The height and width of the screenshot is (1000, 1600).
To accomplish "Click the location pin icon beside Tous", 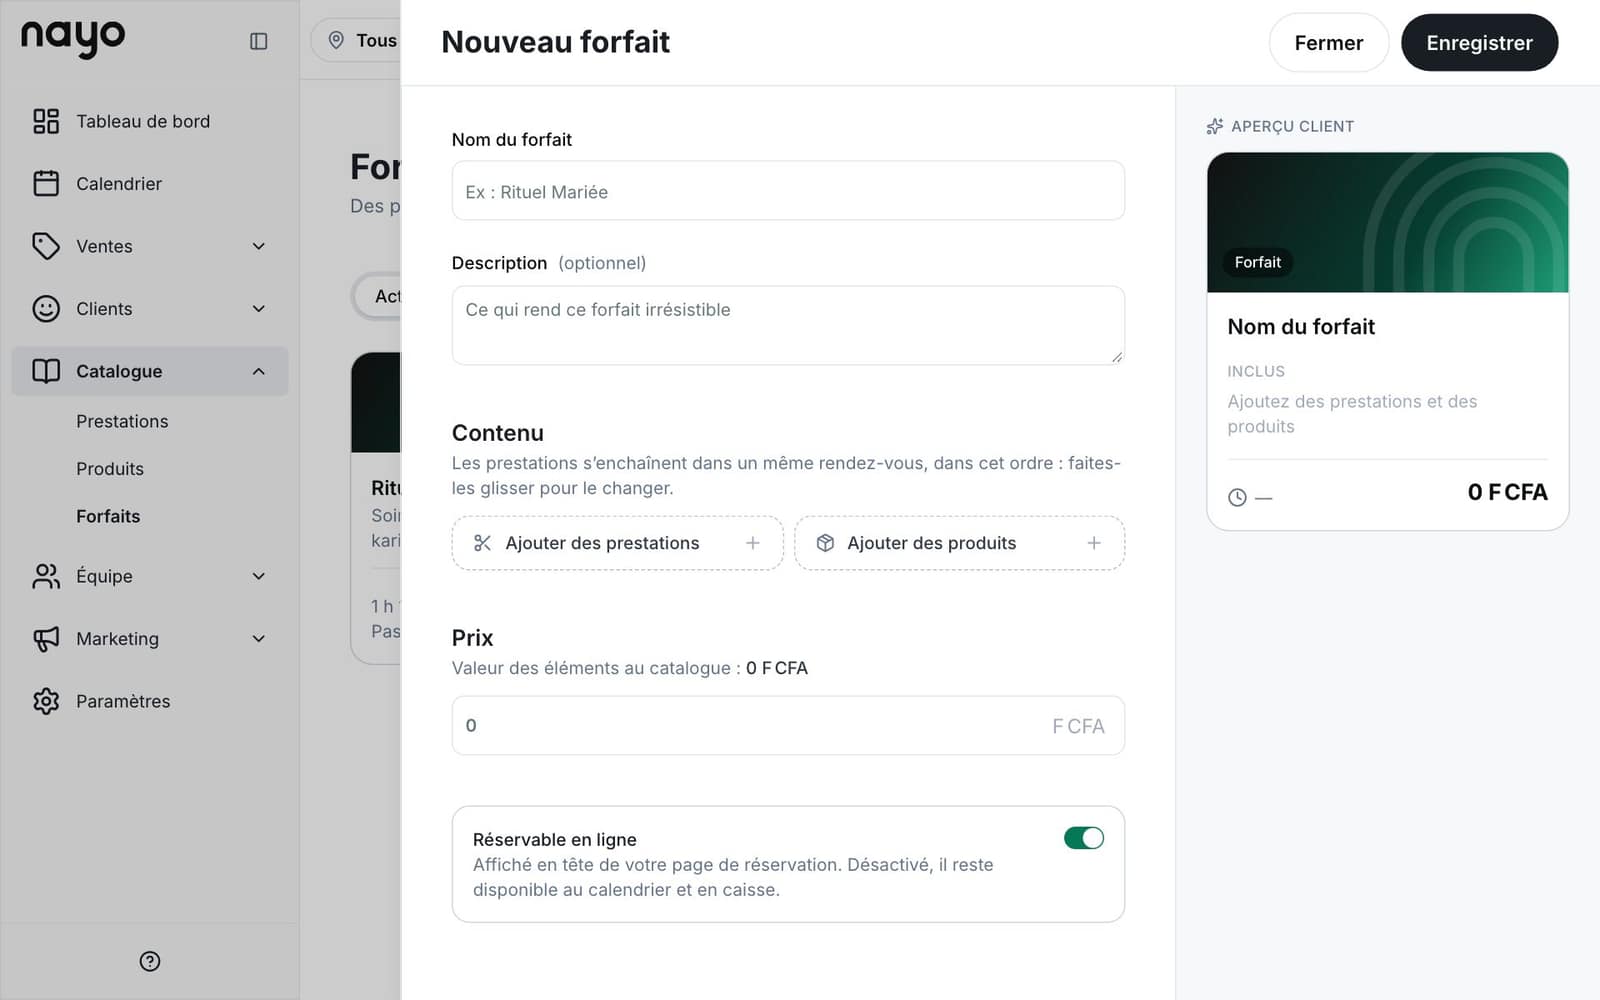I will (337, 40).
